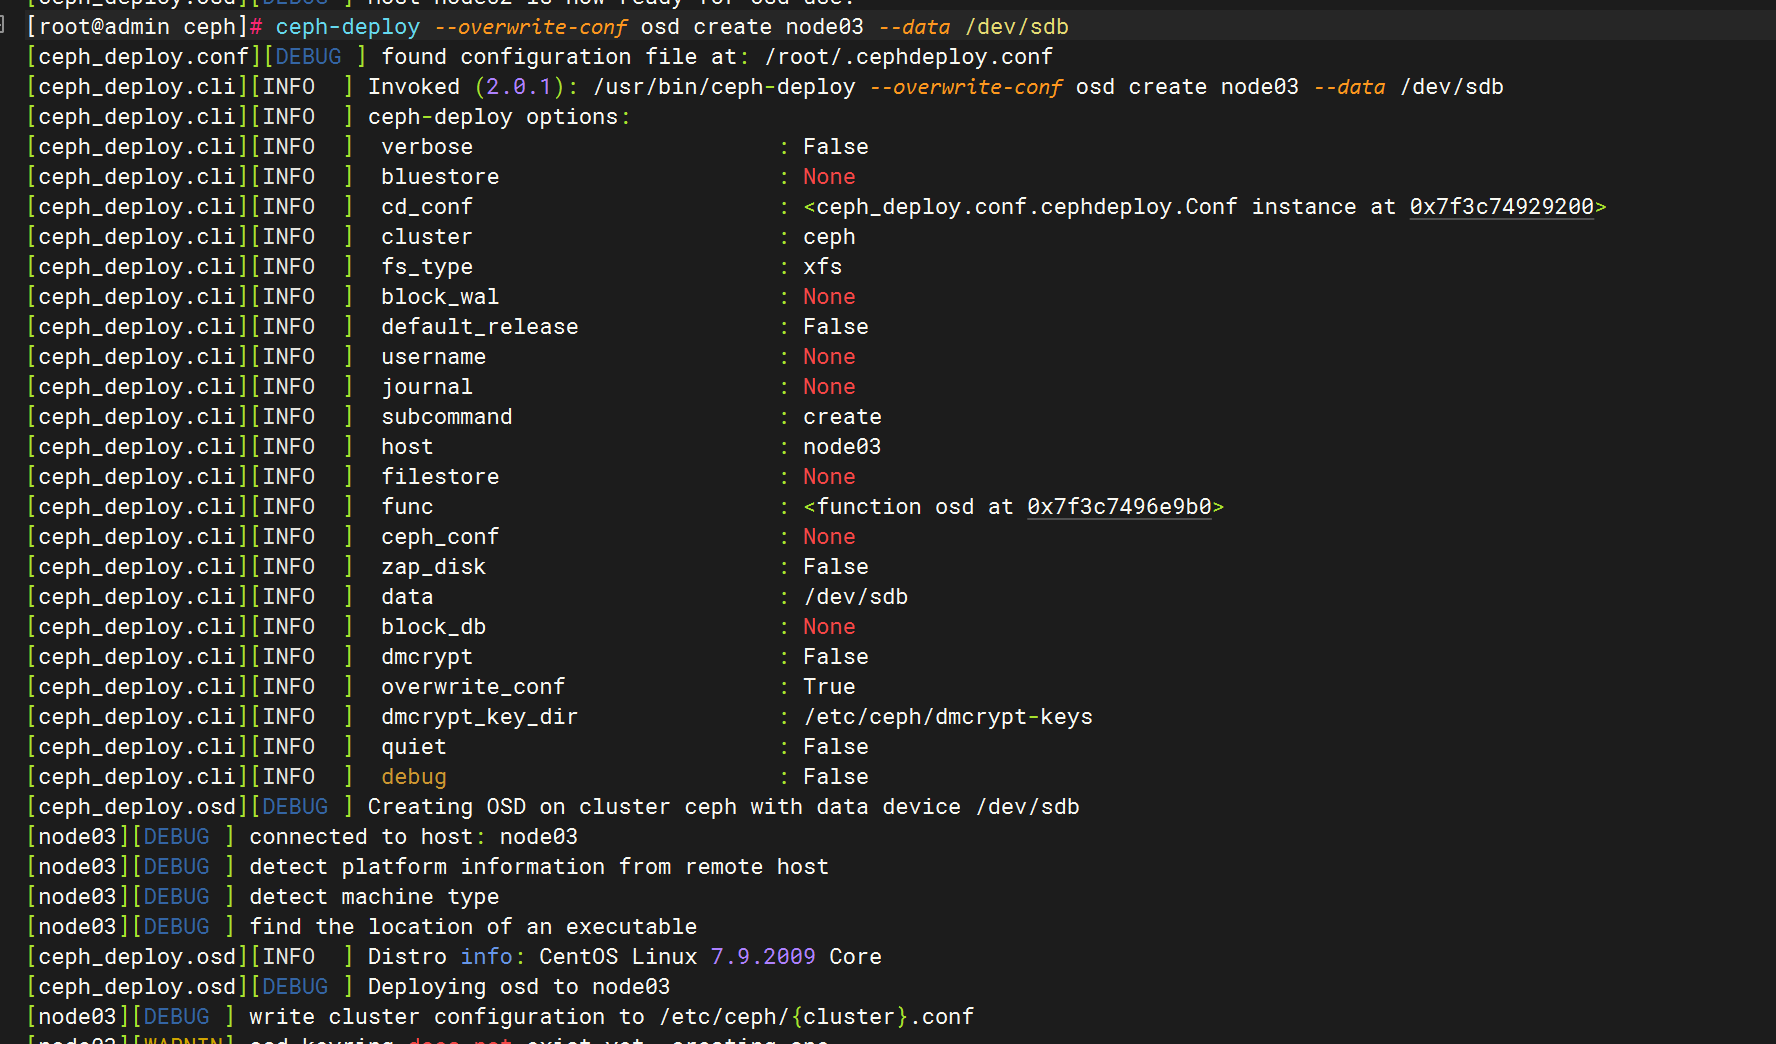Image resolution: width=1776 pixels, height=1044 pixels.
Task: Click the DEBUG tag on the ceph_deploy.conf line
Action: pyautogui.click(x=308, y=57)
